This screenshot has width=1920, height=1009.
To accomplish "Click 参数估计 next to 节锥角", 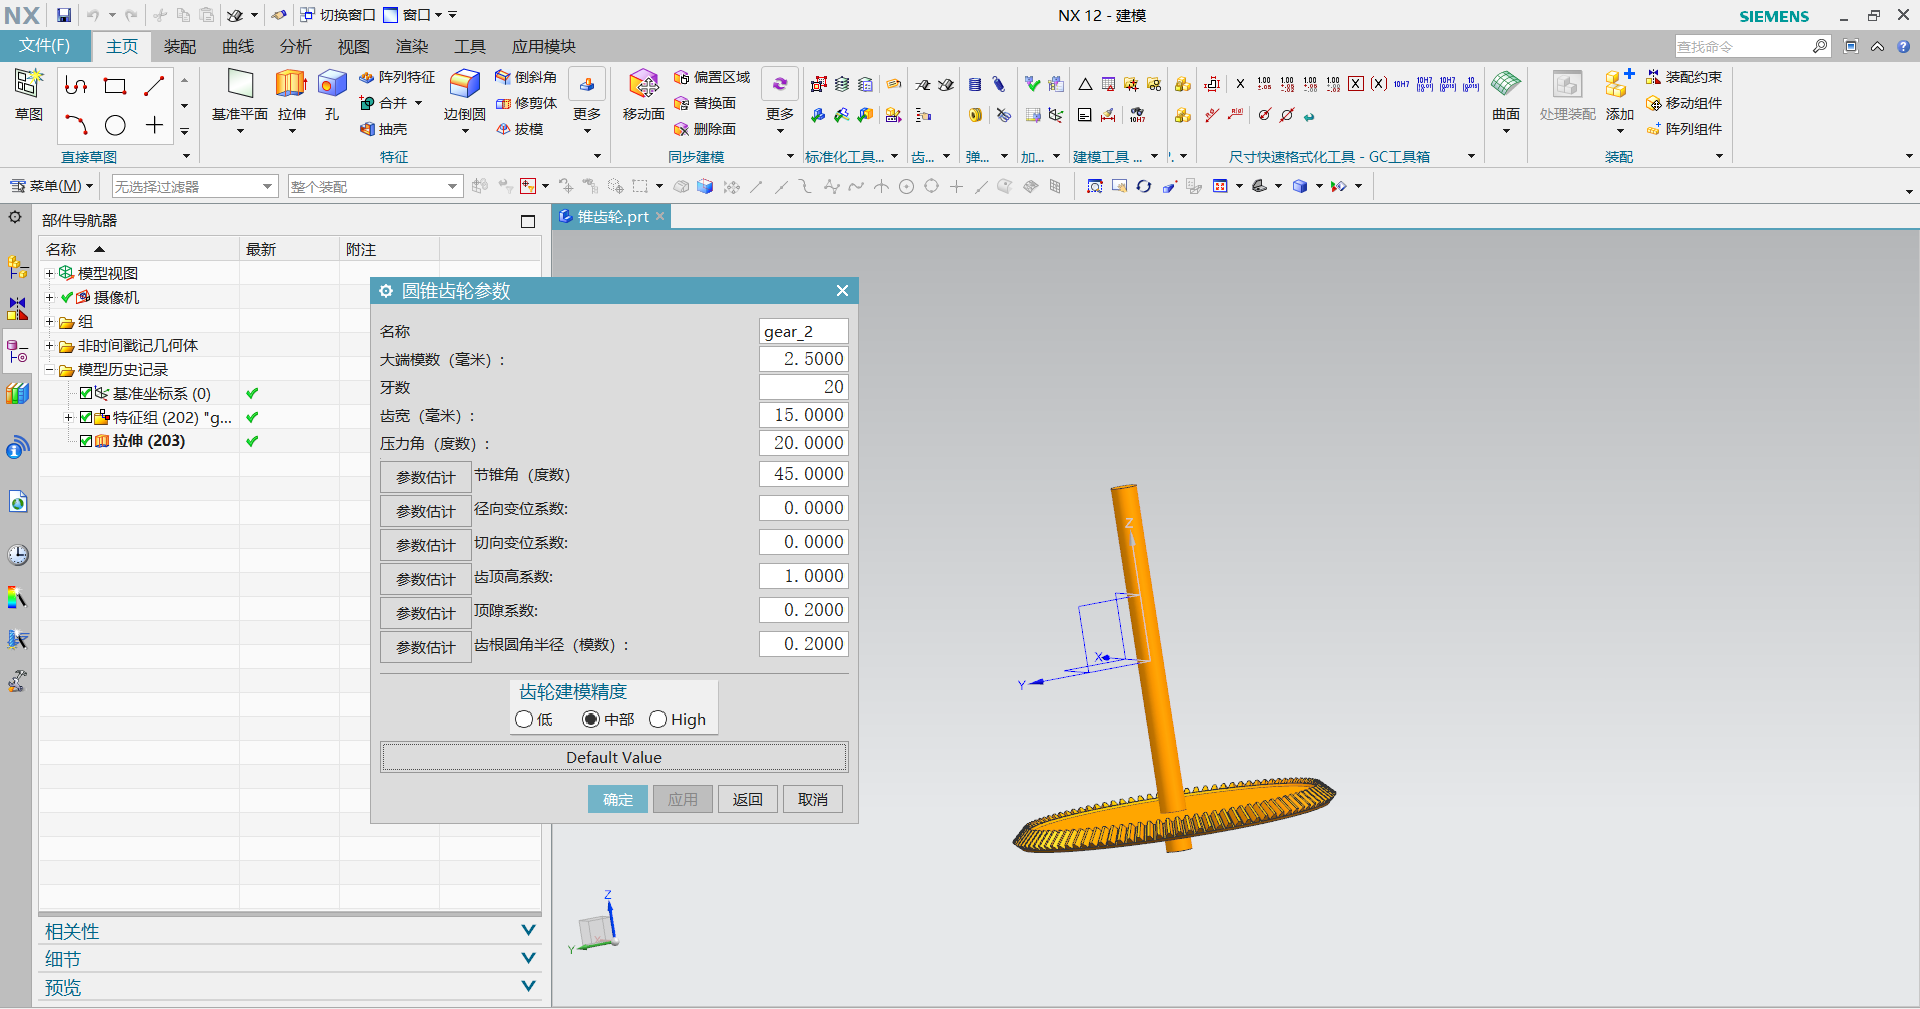I will tap(426, 477).
